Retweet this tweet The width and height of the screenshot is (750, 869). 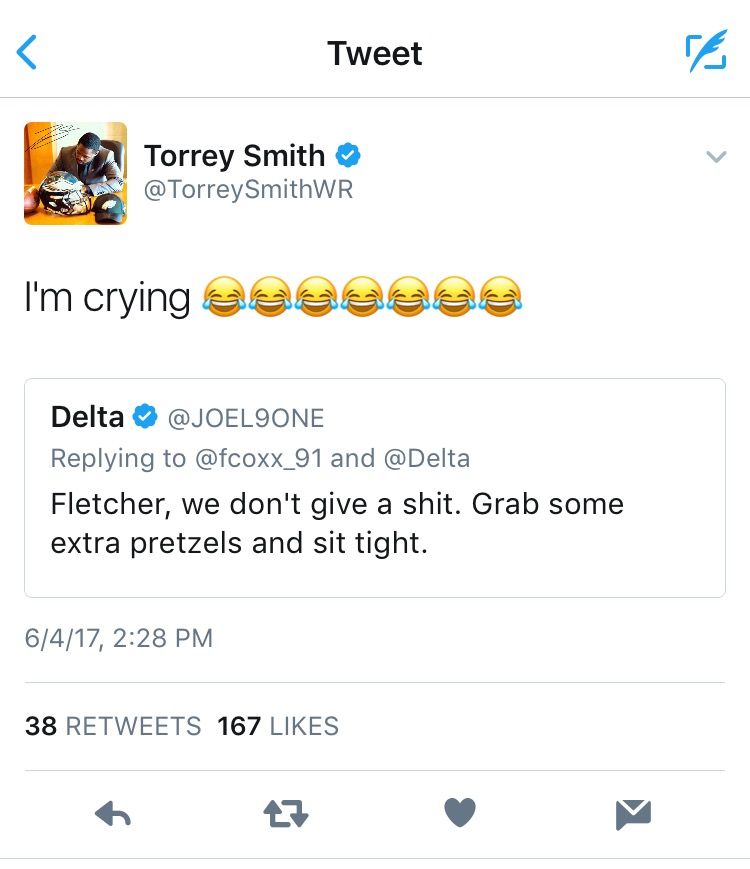(286, 815)
